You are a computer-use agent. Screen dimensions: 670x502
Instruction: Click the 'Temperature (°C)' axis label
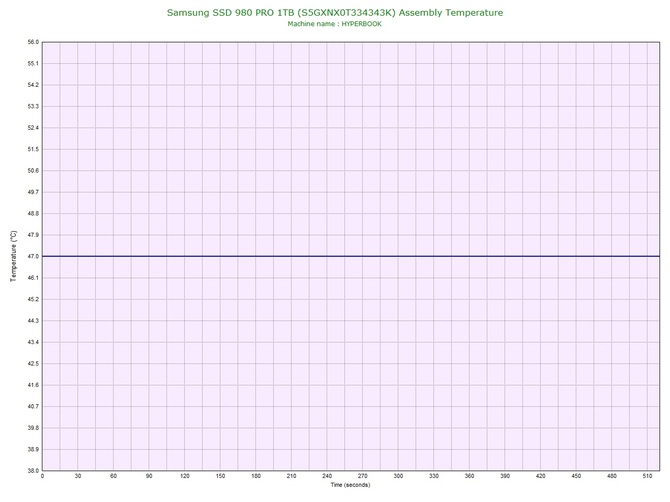click(14, 256)
